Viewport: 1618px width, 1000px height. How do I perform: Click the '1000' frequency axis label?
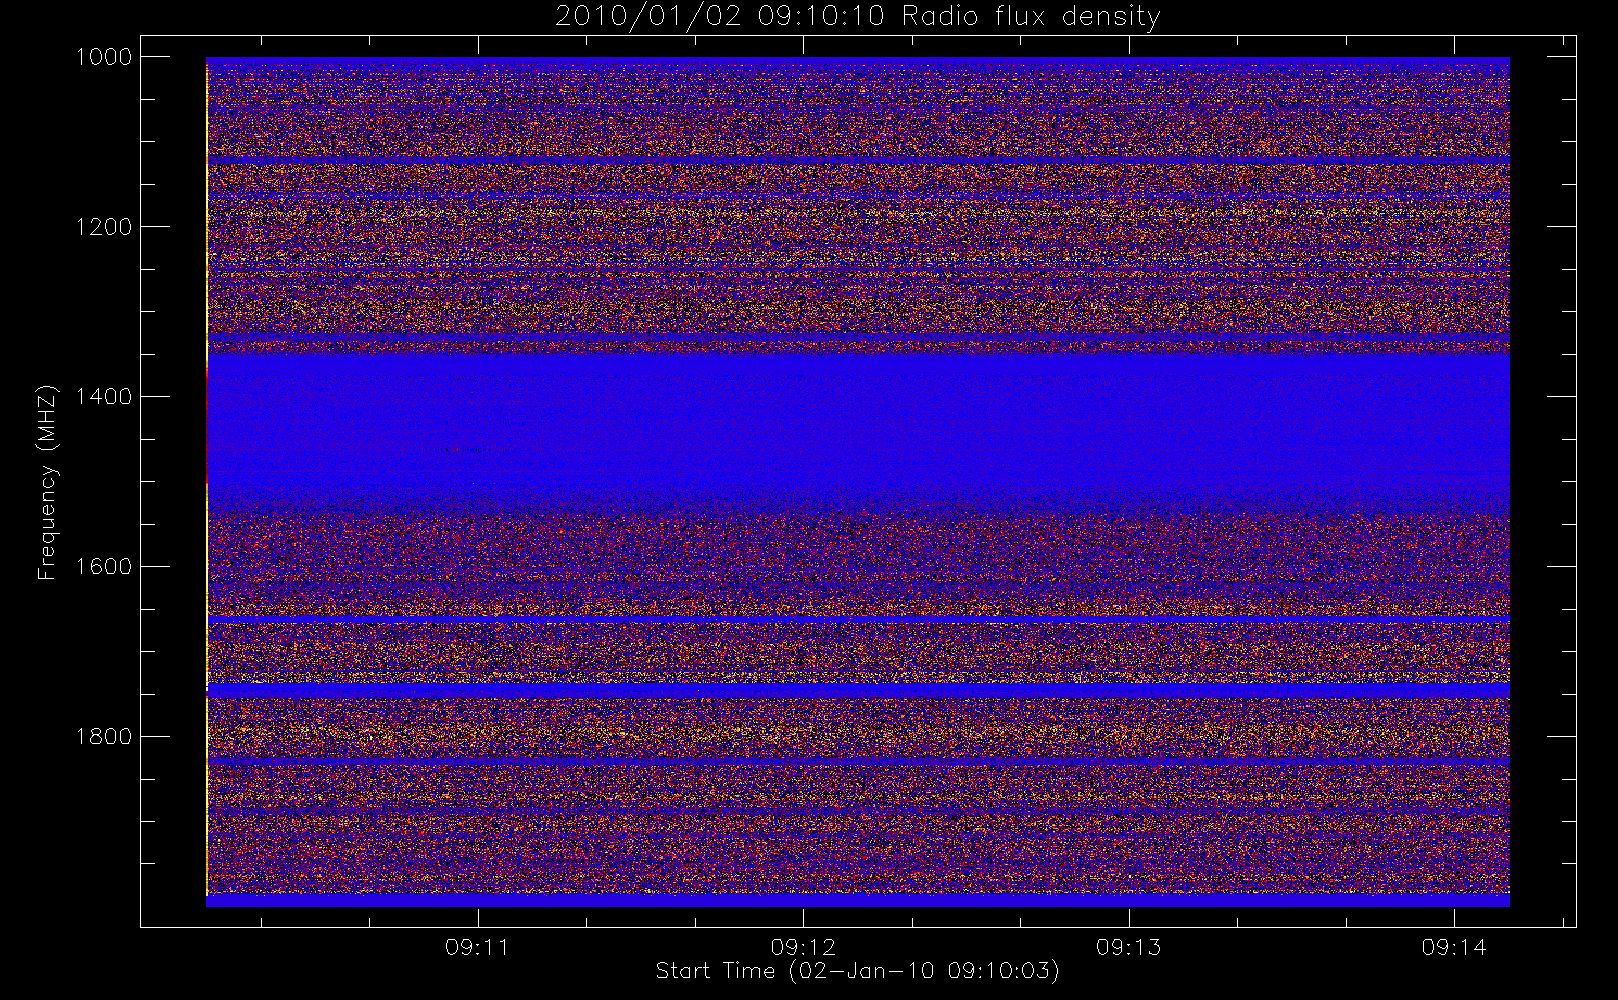pos(104,57)
